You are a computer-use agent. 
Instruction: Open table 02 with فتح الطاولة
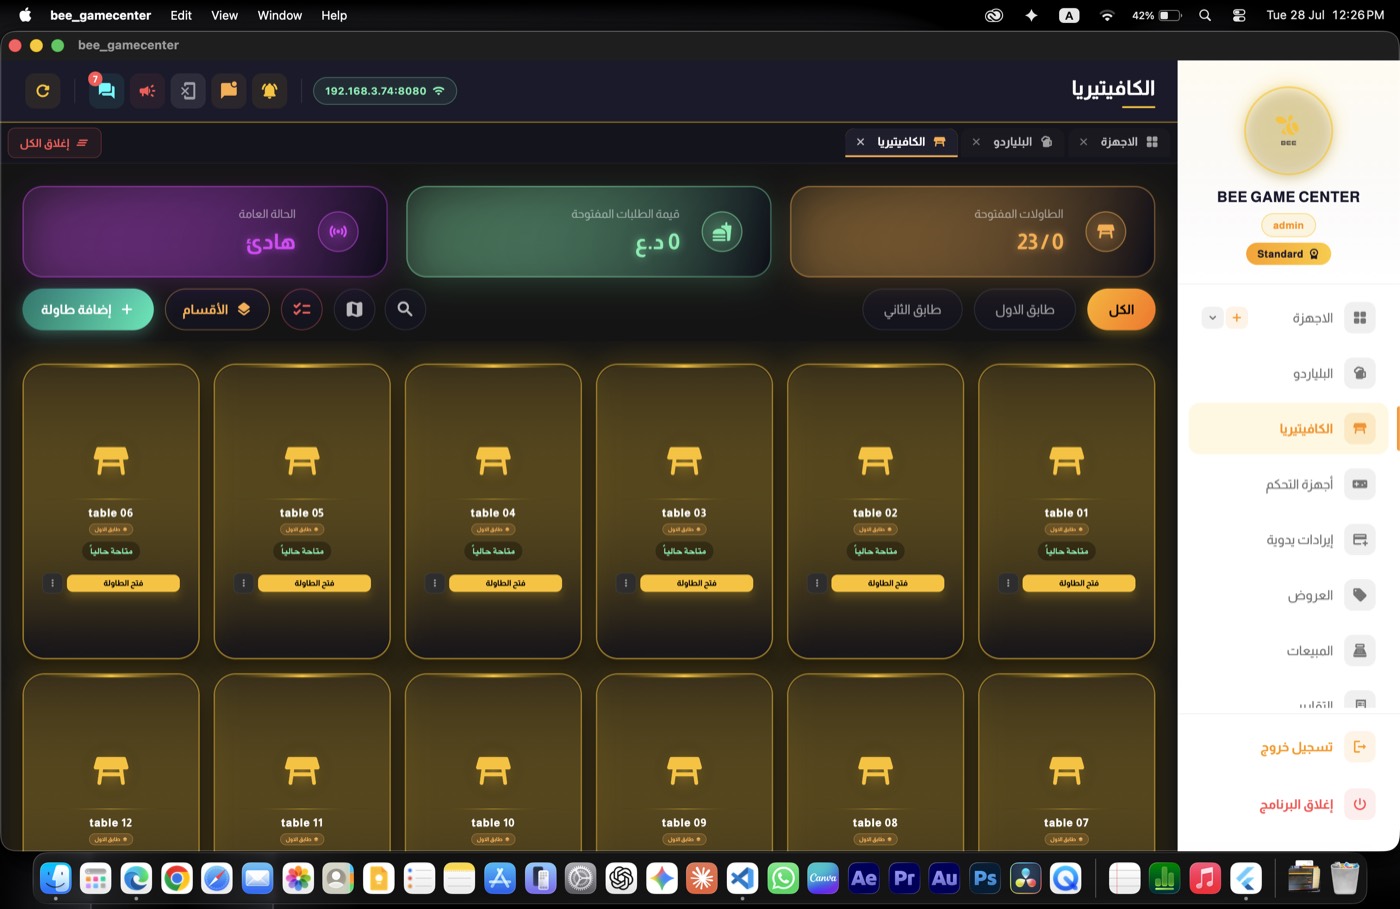[x=888, y=583]
